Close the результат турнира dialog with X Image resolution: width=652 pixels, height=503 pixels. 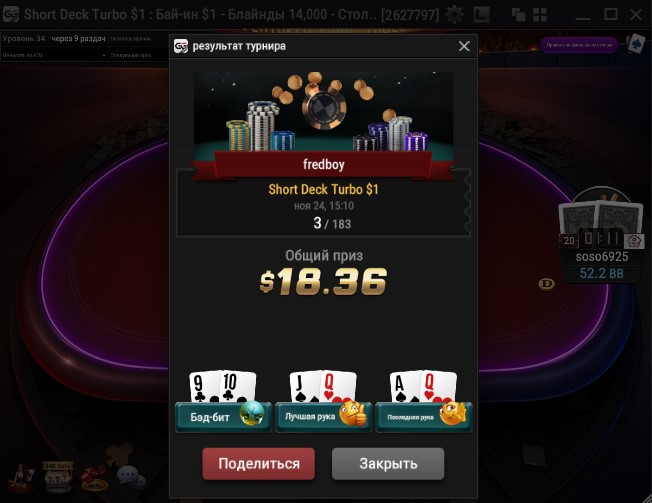[x=464, y=46]
